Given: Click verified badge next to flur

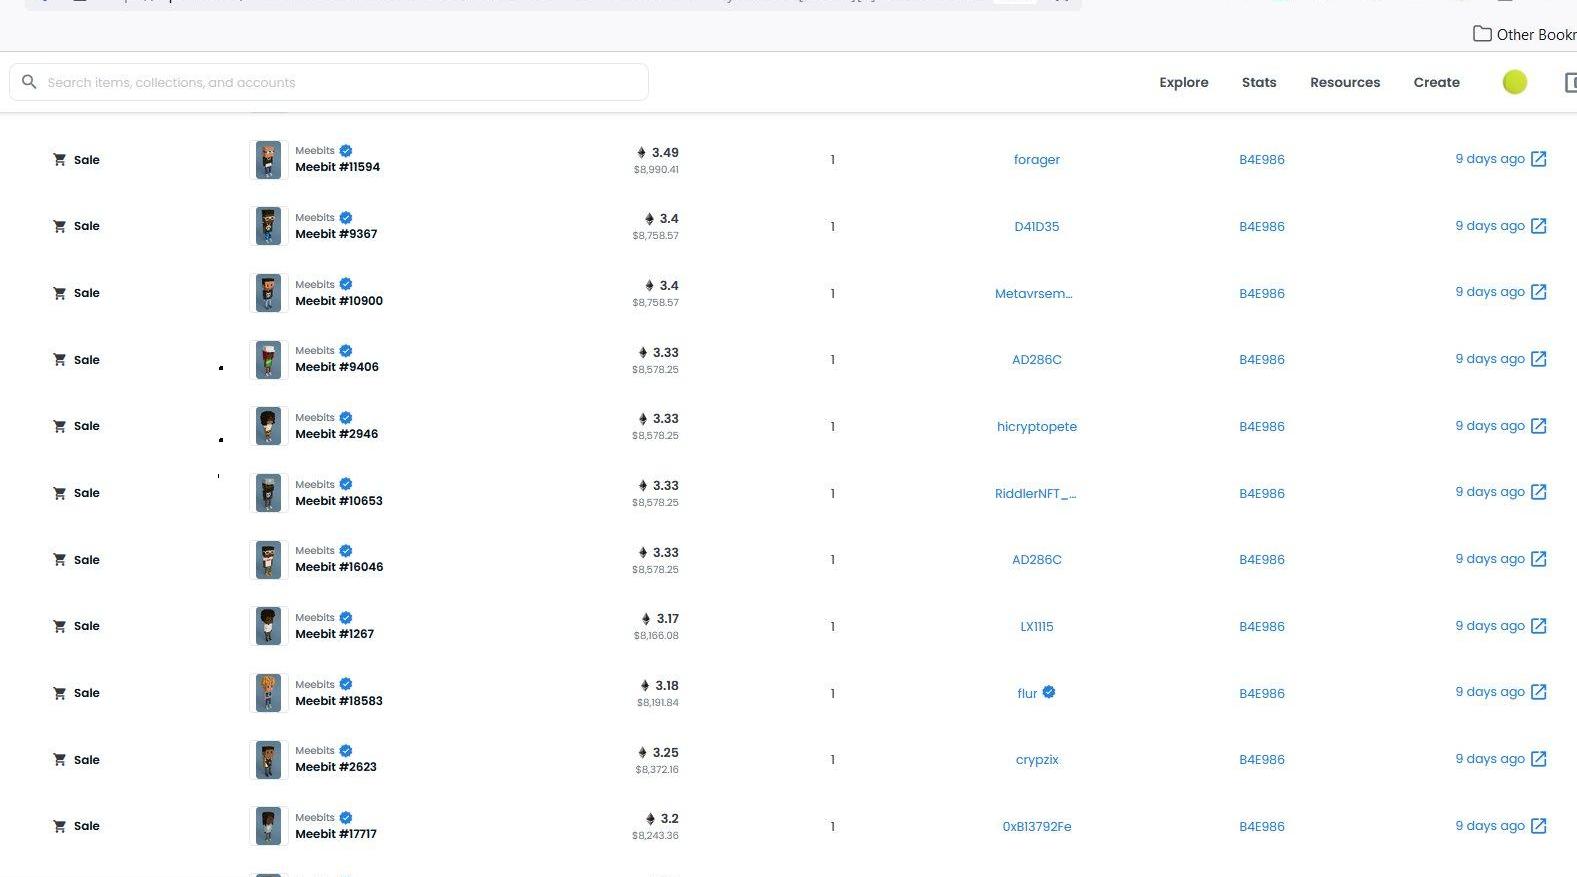Looking at the screenshot, I should 1049,692.
